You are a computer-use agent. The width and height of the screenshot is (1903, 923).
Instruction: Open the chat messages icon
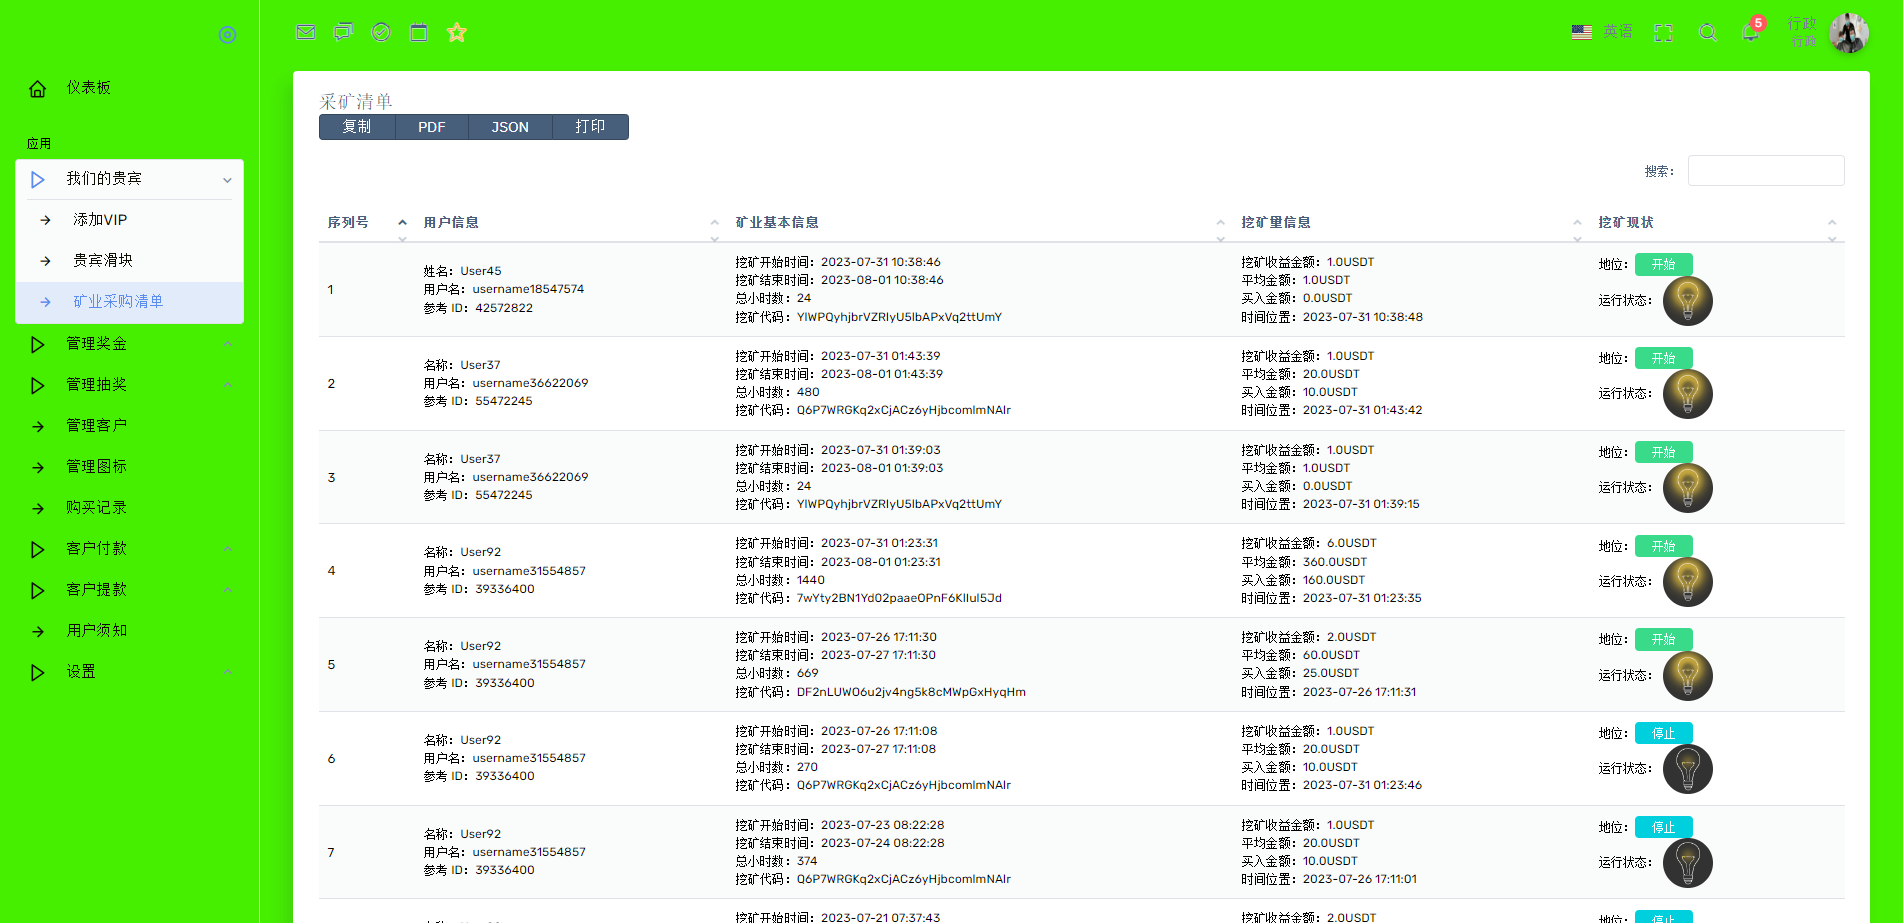[343, 32]
